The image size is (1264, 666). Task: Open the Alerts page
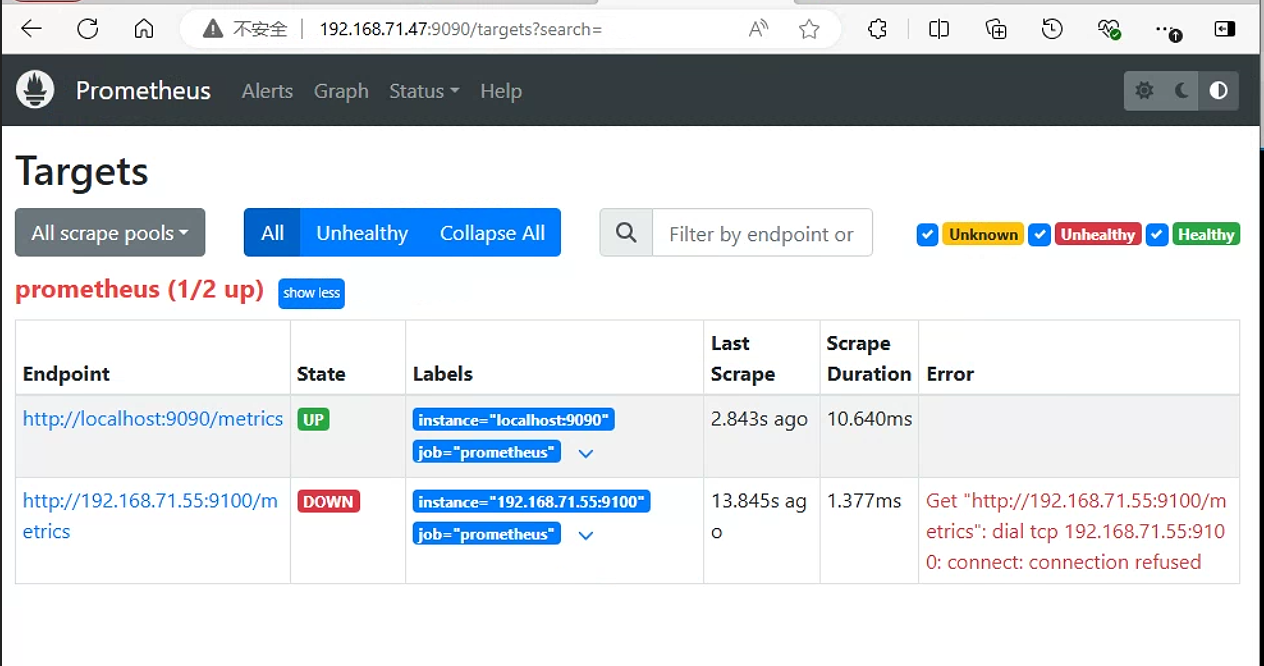(x=267, y=91)
